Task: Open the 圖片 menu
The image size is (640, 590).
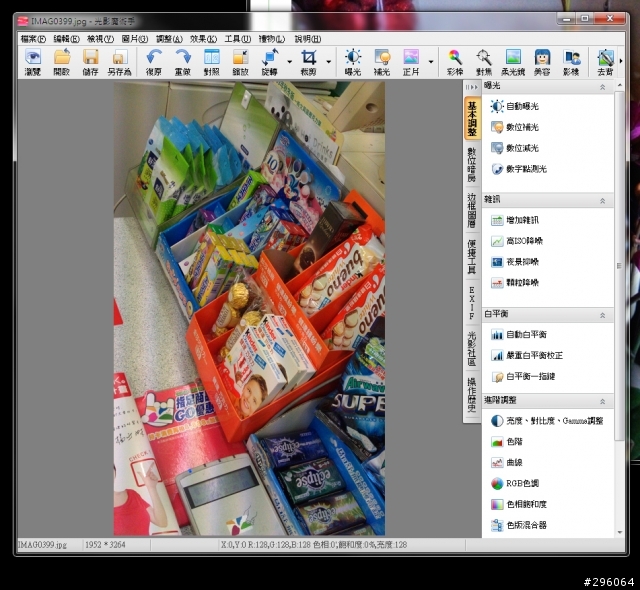Action: pyautogui.click(x=135, y=39)
